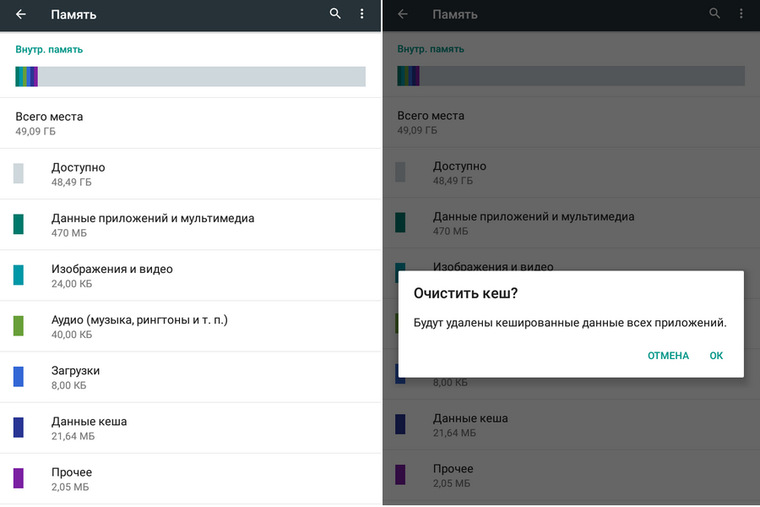Confirm cache clearing with OK
Viewport: 760px width, 507px height.
[716, 355]
